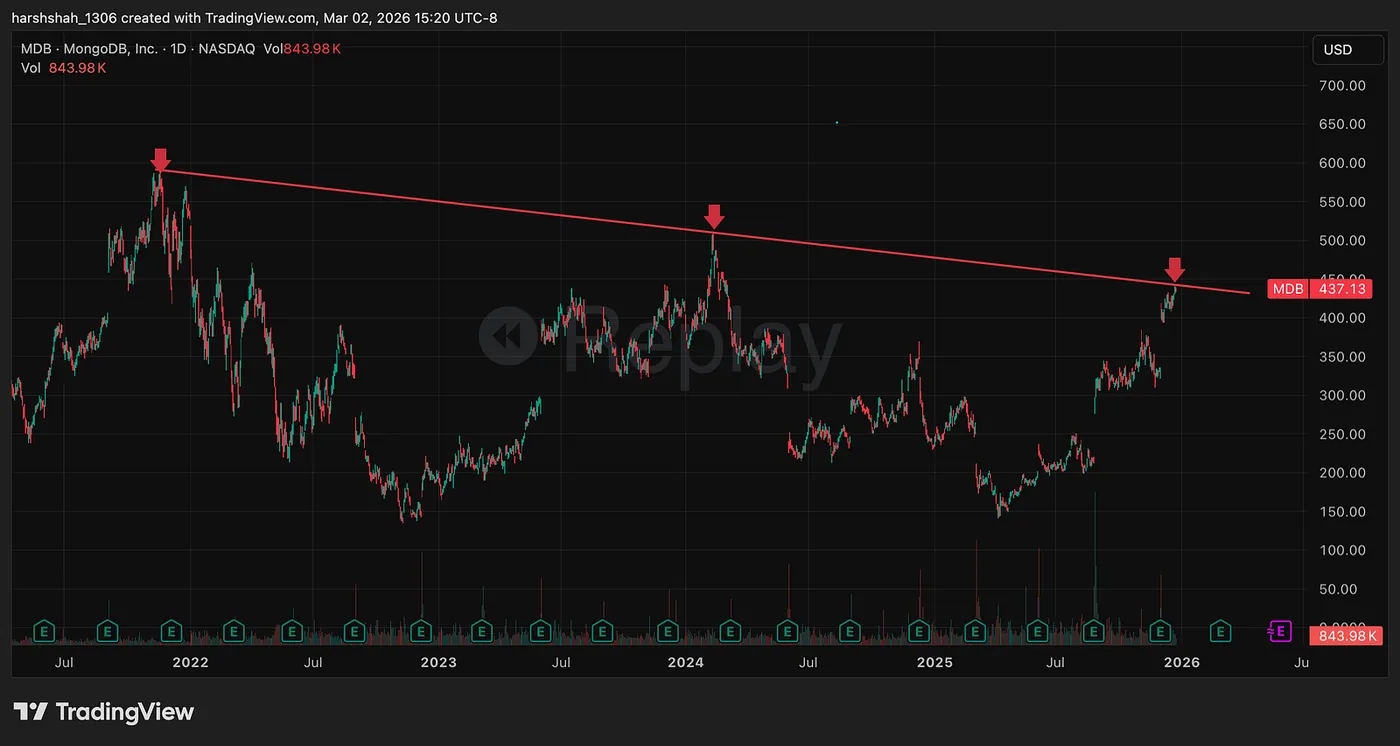Click the 600.00 price axis label
The width and height of the screenshot is (1400, 746).
1344,163
